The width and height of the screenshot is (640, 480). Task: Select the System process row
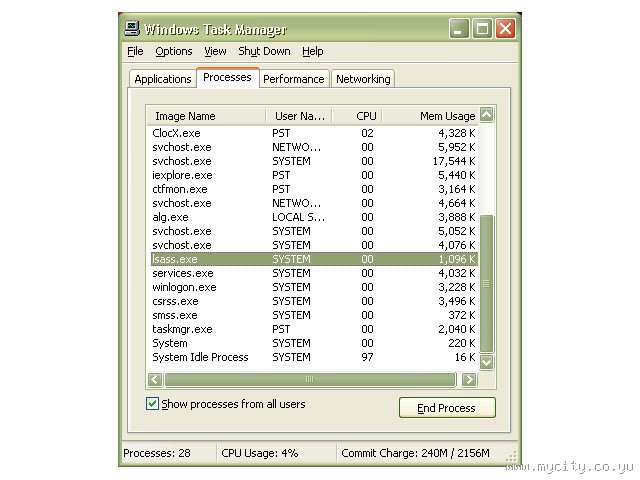[x=313, y=343]
